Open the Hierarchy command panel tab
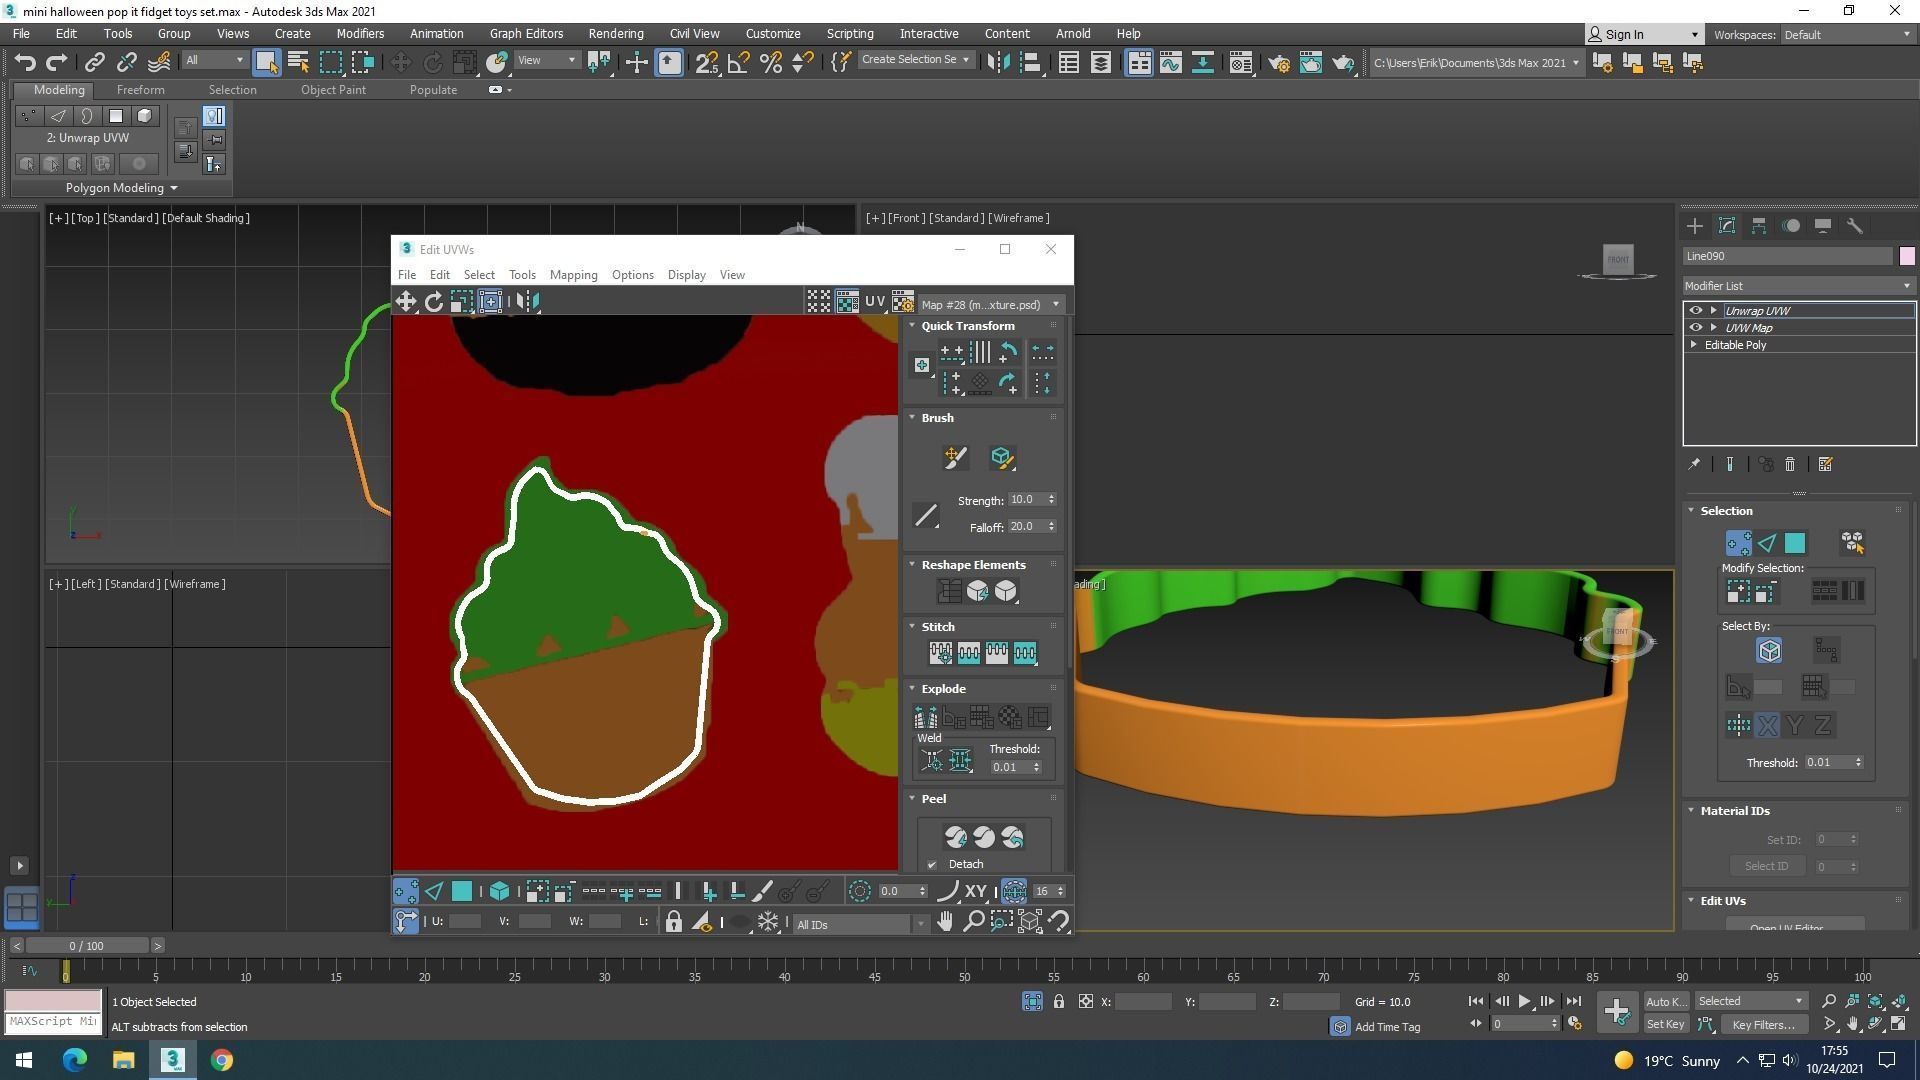1920x1080 pixels. [x=1759, y=226]
